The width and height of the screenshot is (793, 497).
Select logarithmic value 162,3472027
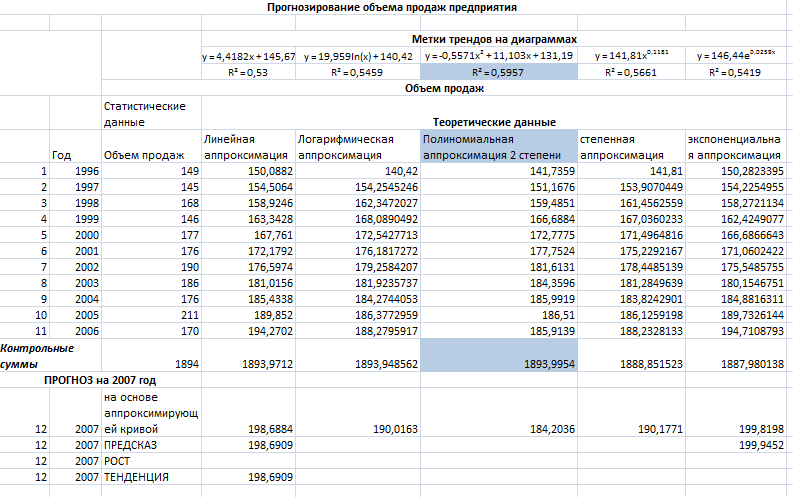[x=386, y=203]
